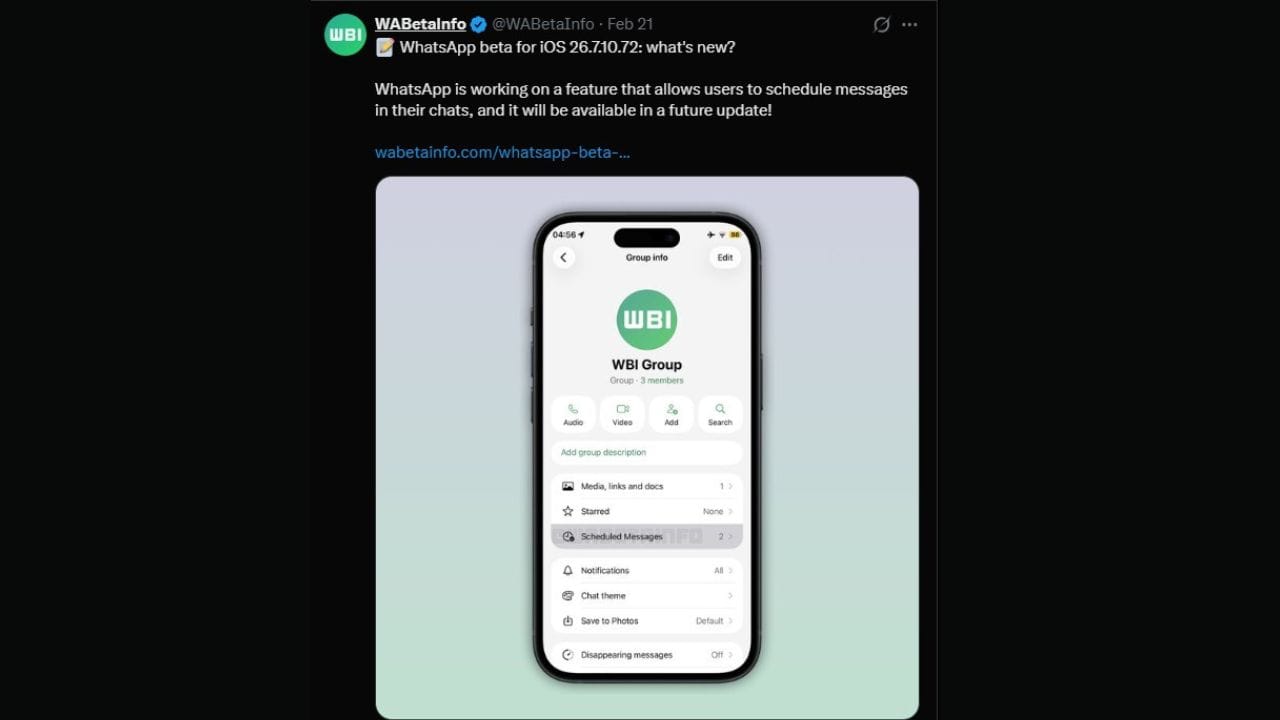Expand the Chat theme row chevron
Screen dimensions: 1280x720
[x=731, y=595]
